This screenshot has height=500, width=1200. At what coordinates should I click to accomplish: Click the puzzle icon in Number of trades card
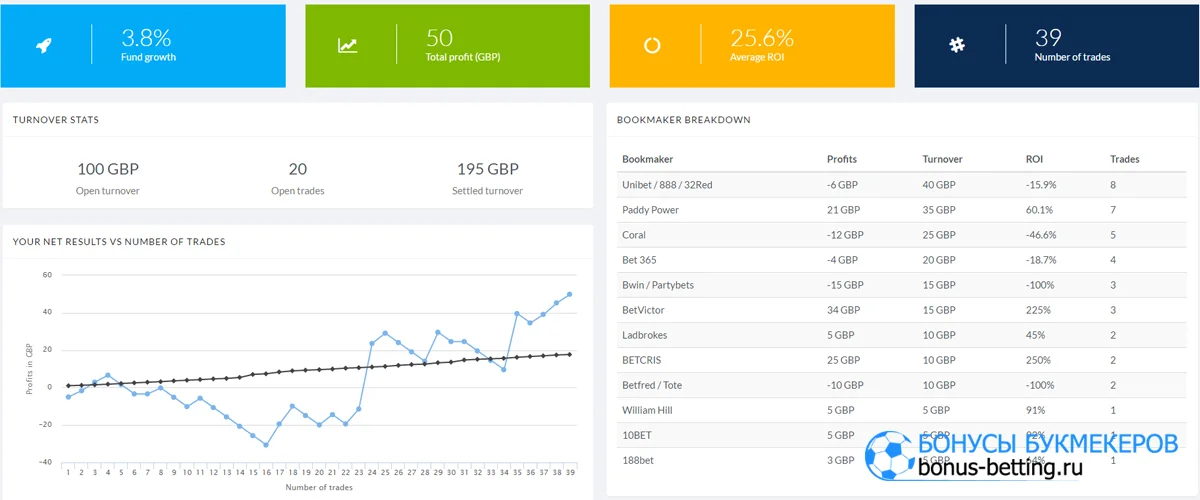point(957,45)
